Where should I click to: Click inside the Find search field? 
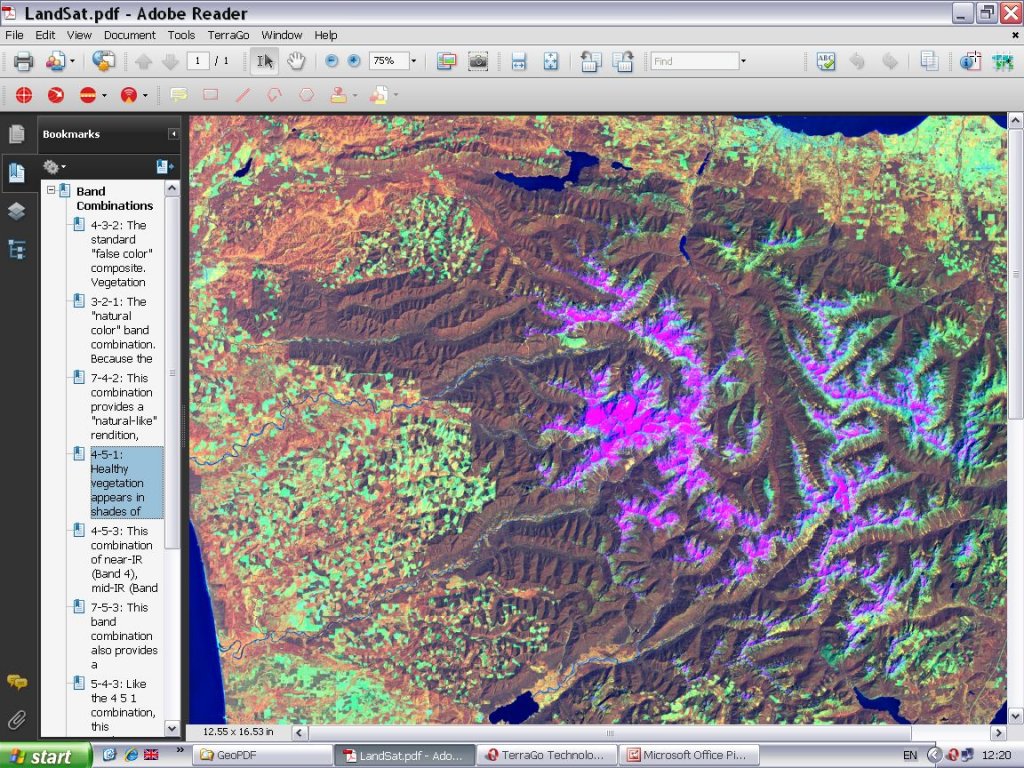tap(693, 61)
